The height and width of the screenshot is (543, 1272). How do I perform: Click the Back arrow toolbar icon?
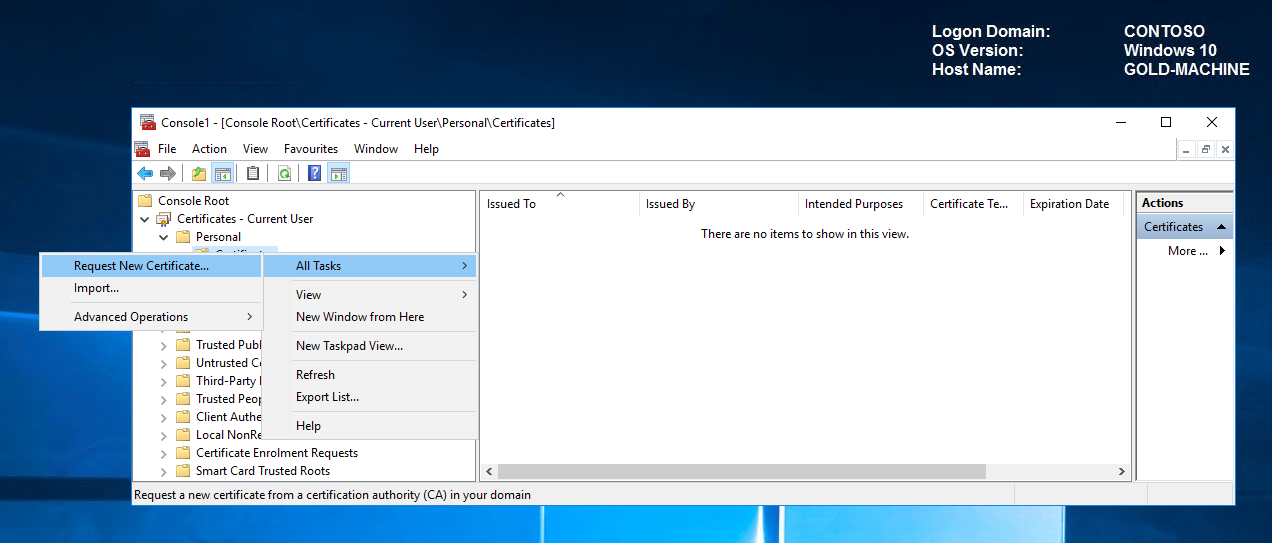tap(145, 173)
